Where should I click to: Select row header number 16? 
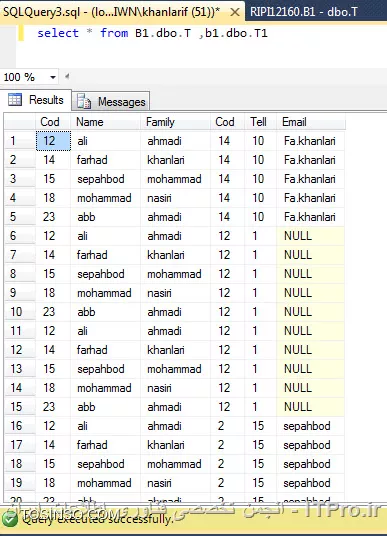pyautogui.click(x=19, y=426)
